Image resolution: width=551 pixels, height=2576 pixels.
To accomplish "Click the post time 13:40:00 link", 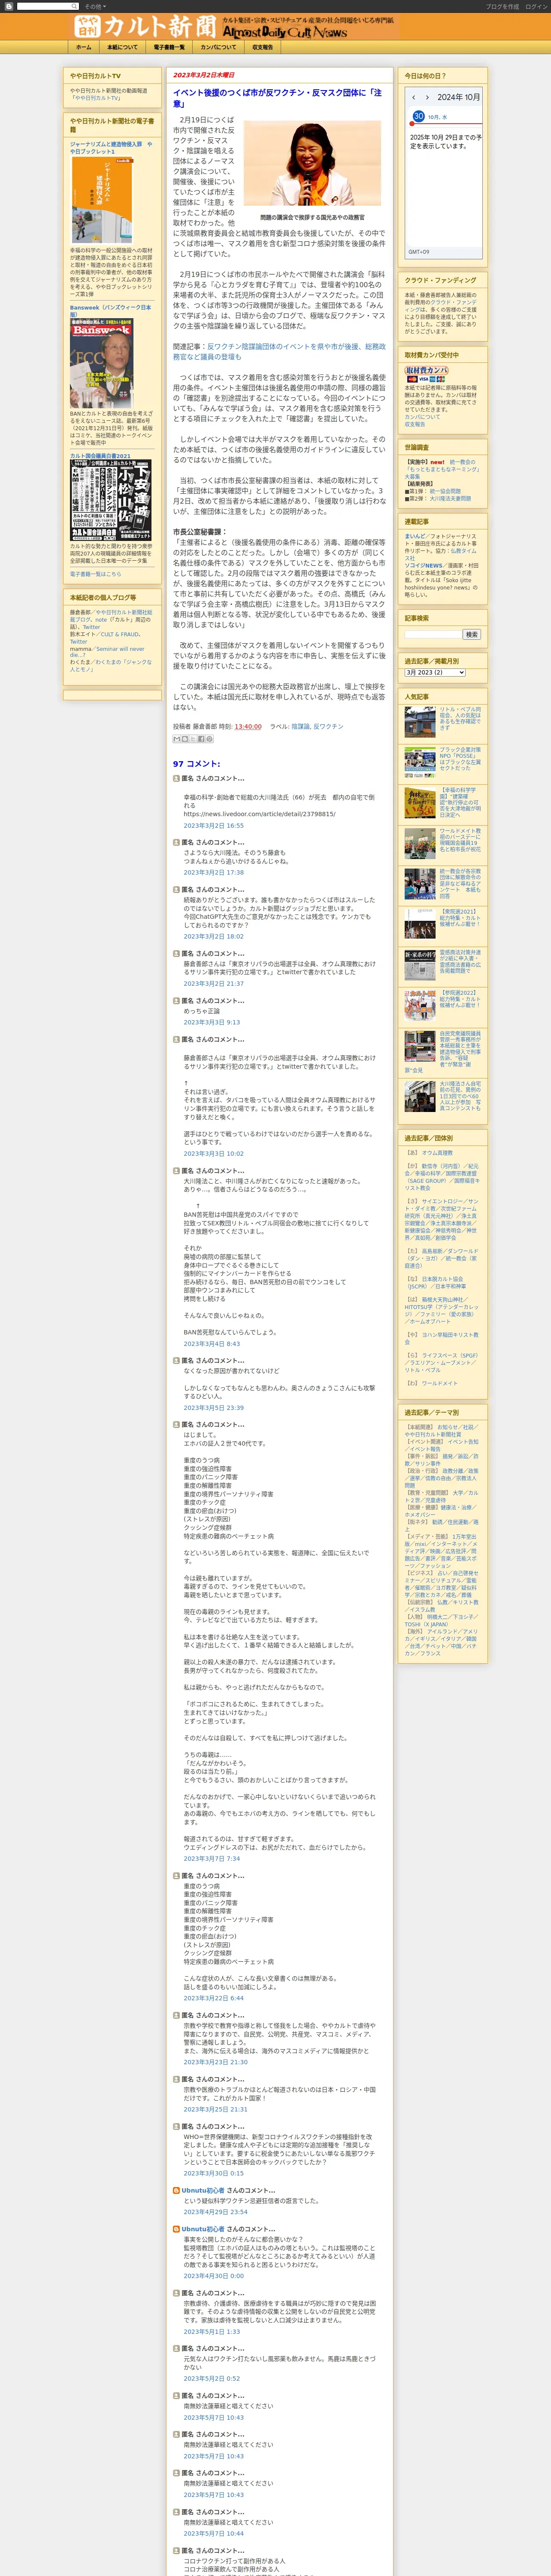I will [248, 726].
